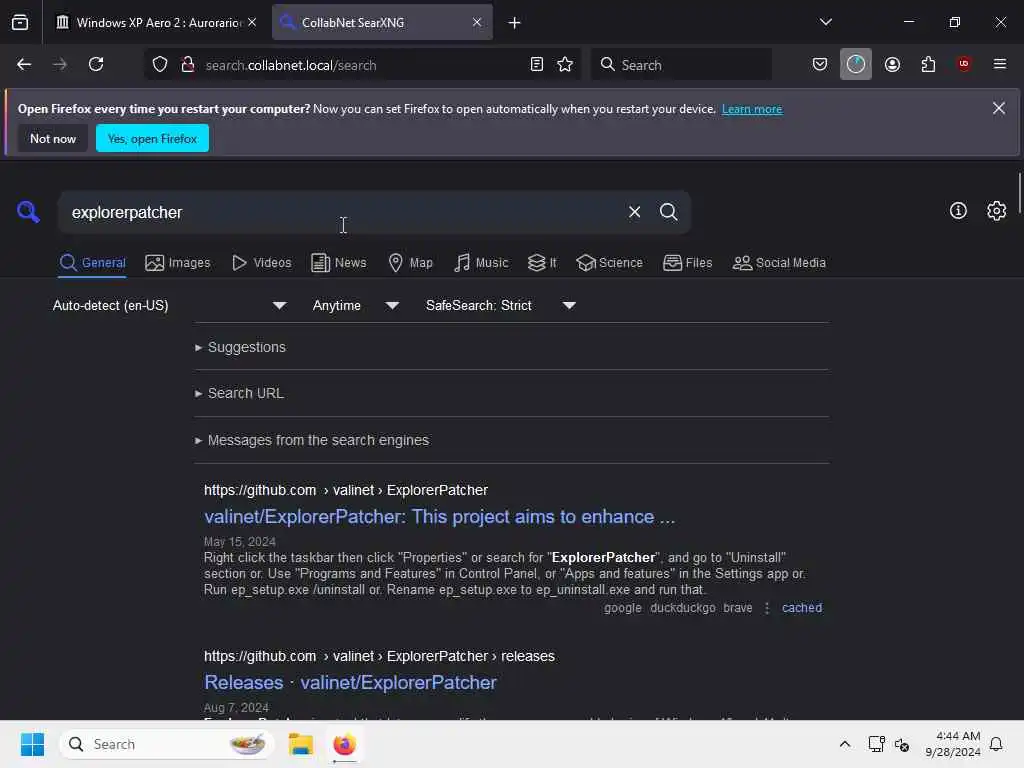Open SearXNG about info icon
The width and height of the screenshot is (1024, 768).
click(958, 210)
